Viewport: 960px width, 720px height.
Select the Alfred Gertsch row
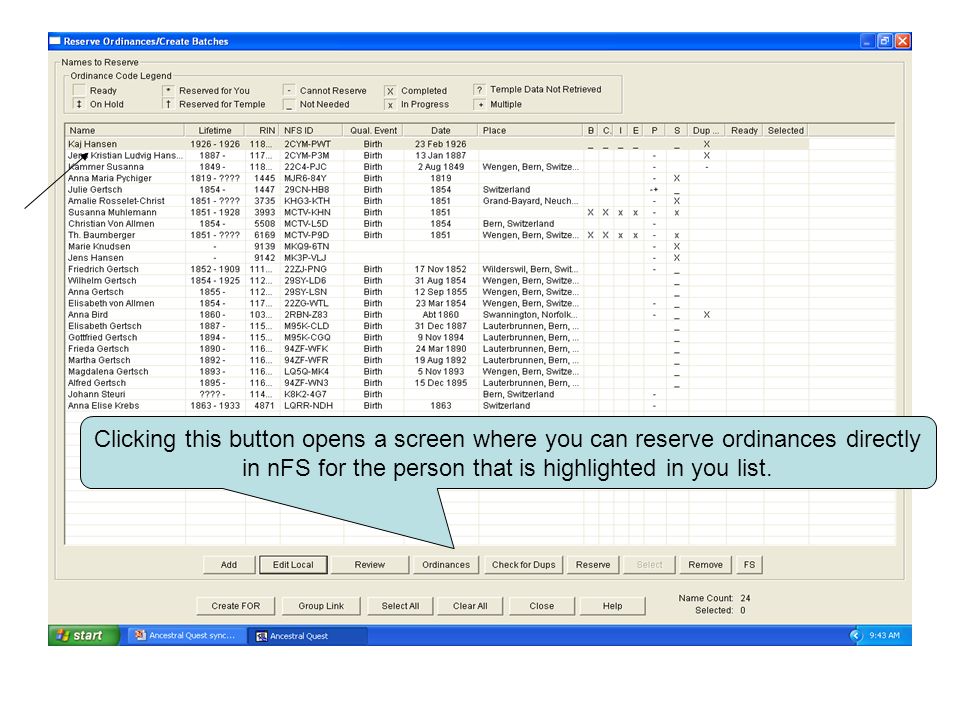[x=437, y=383]
